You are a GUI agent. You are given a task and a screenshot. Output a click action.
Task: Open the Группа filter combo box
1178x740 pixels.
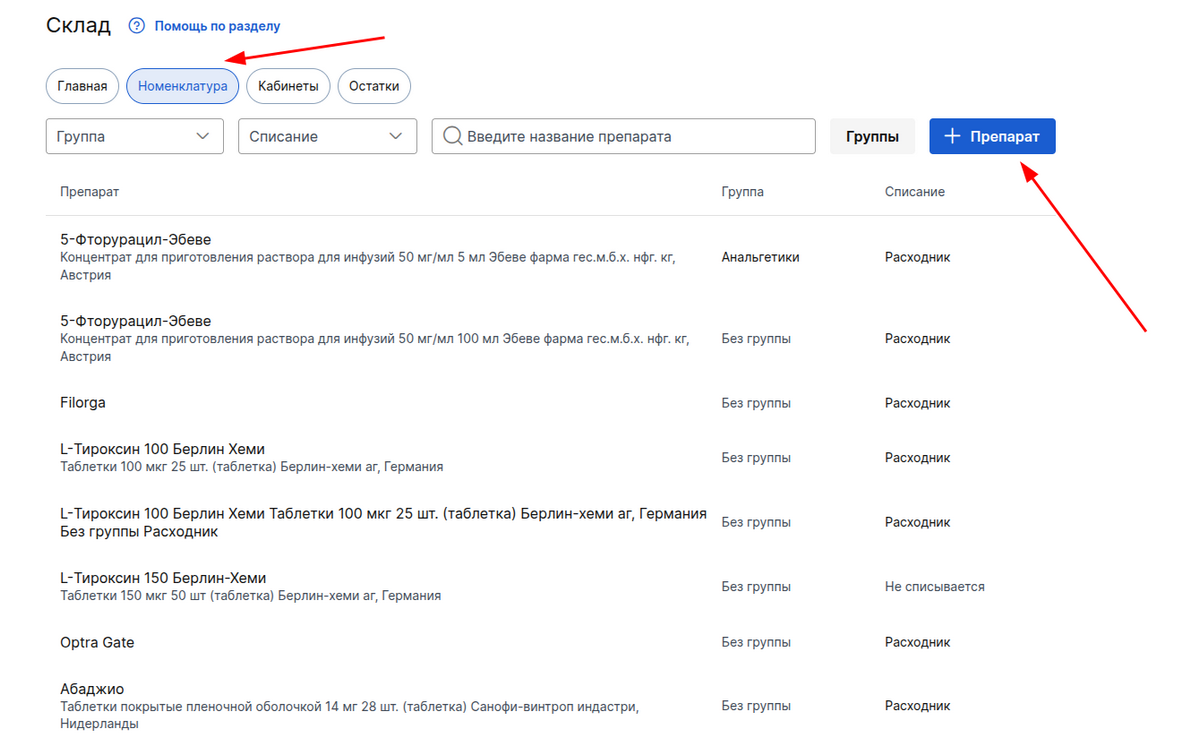click(134, 136)
